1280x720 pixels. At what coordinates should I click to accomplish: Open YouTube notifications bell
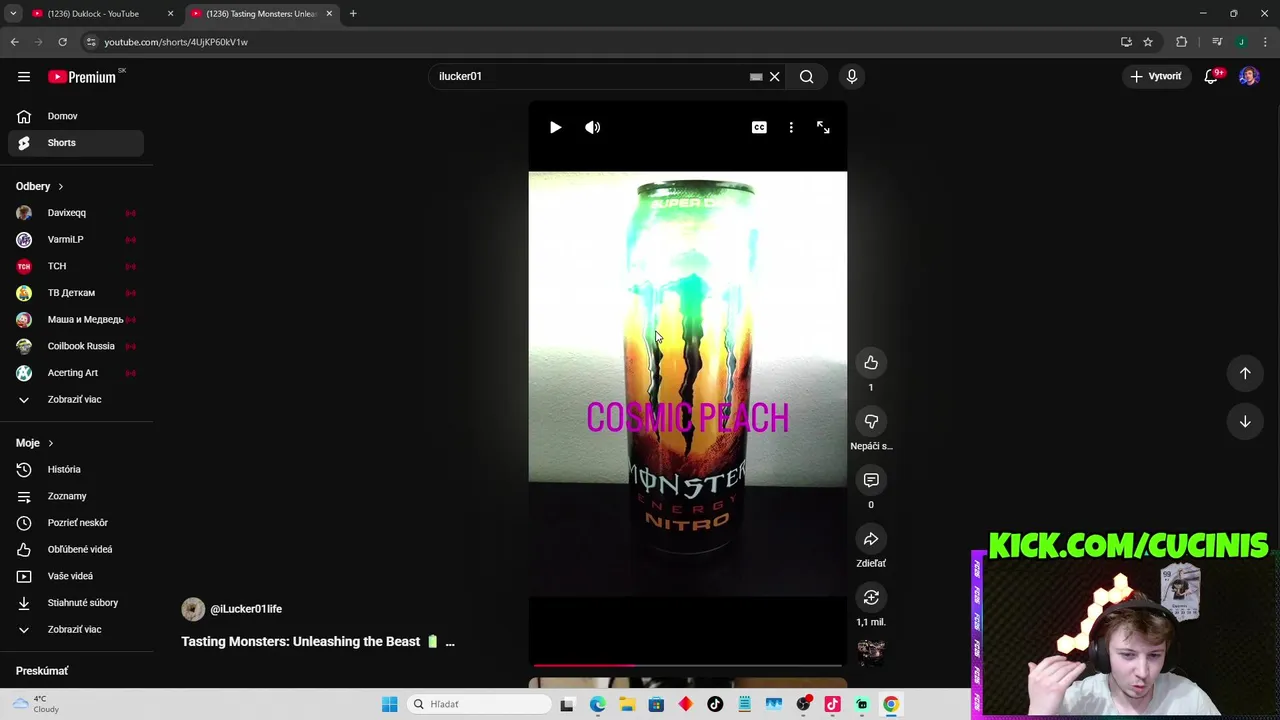[1211, 76]
